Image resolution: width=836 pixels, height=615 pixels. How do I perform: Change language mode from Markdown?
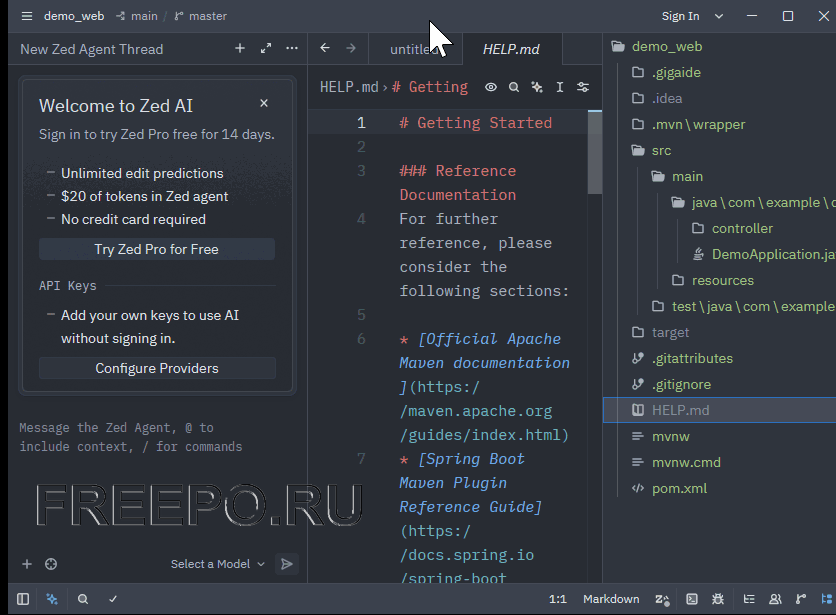point(611,599)
